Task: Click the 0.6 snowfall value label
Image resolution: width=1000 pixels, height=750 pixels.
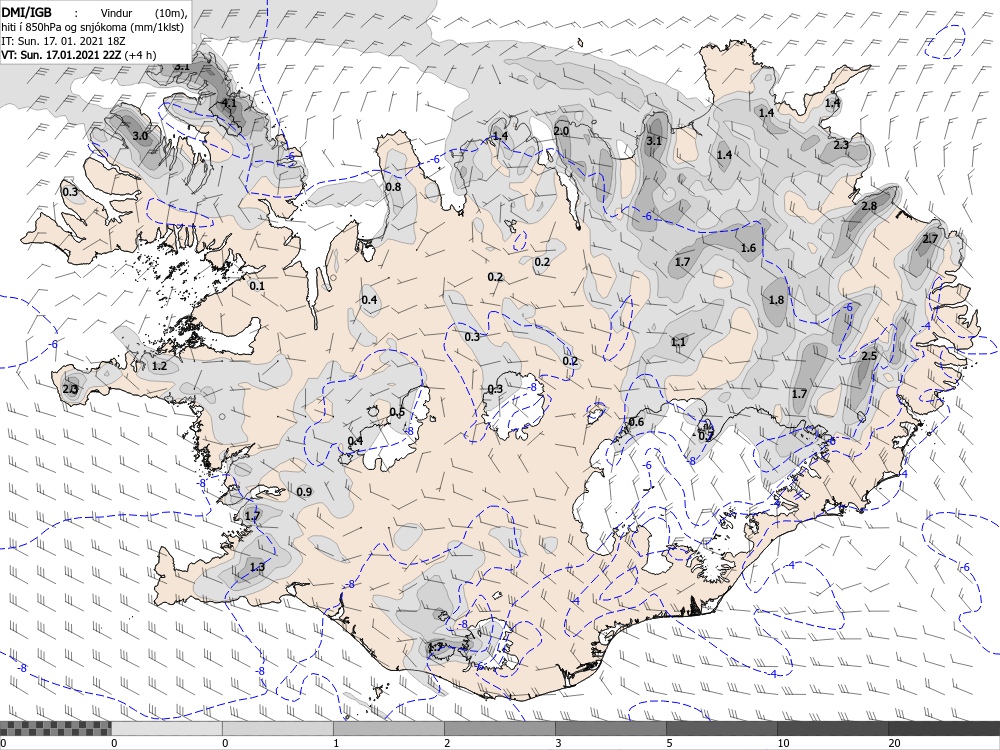Action: [x=636, y=422]
